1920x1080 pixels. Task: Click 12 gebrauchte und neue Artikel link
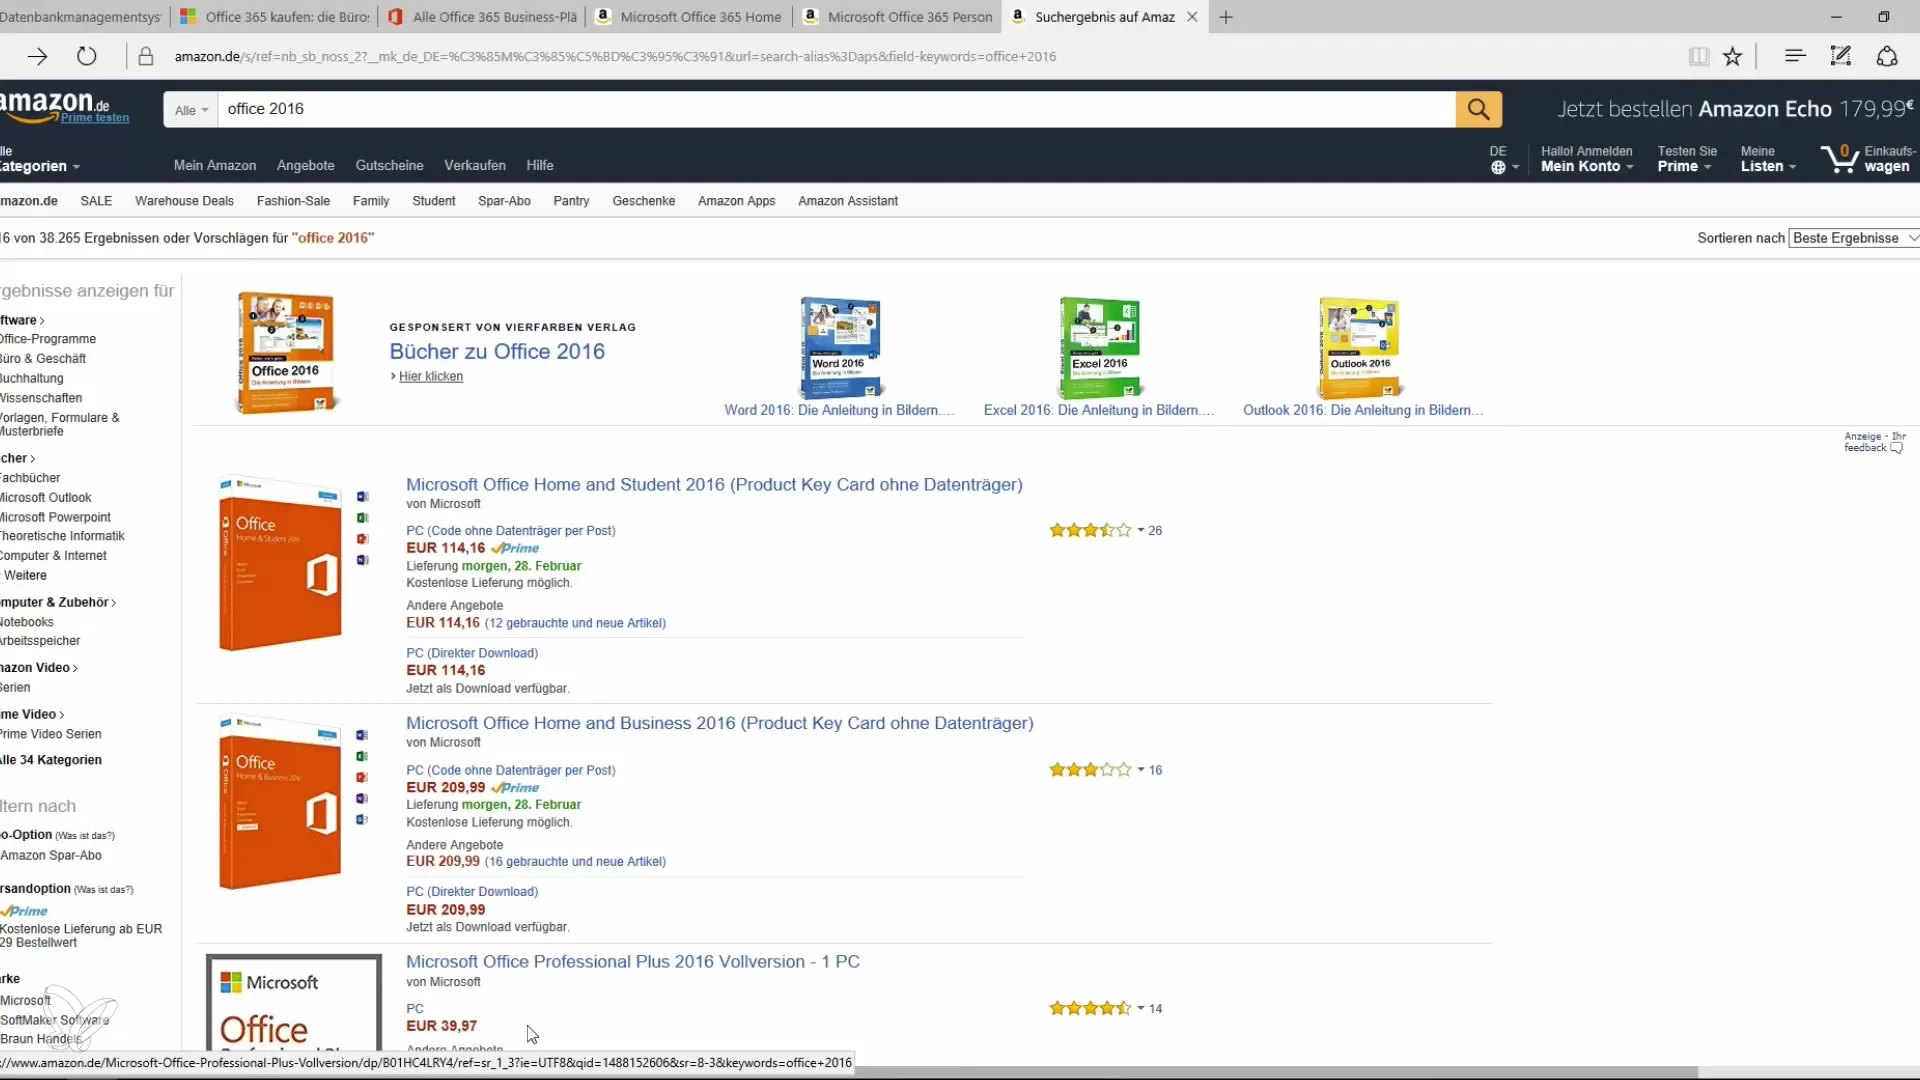tap(576, 623)
